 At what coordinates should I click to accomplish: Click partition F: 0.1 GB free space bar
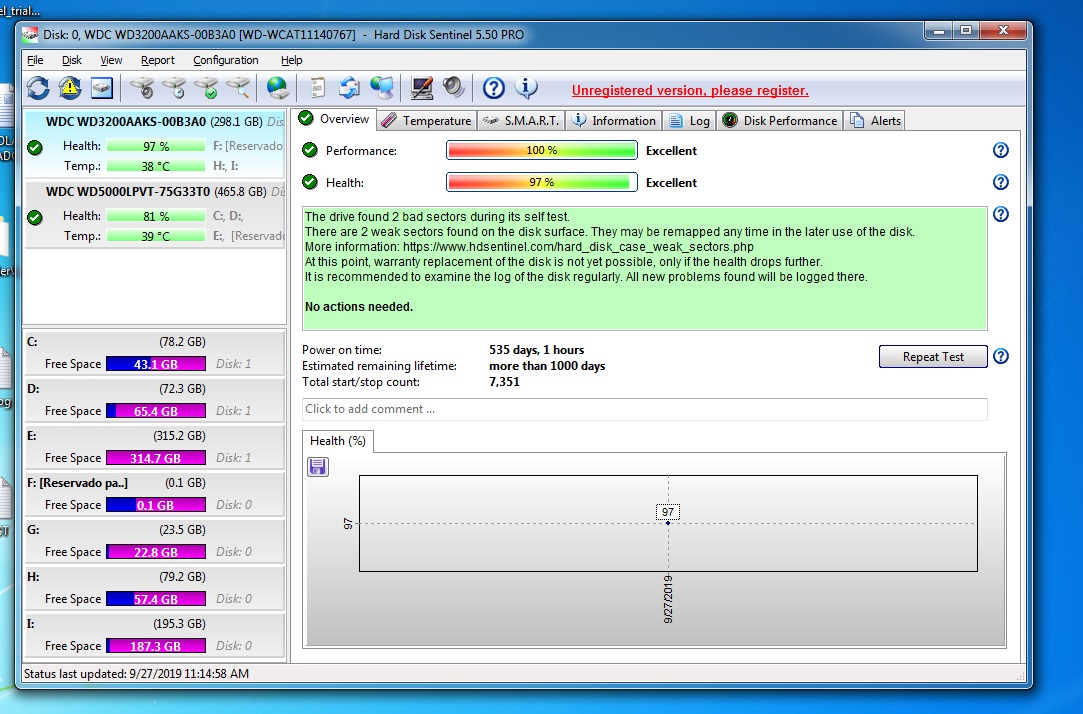(x=156, y=505)
